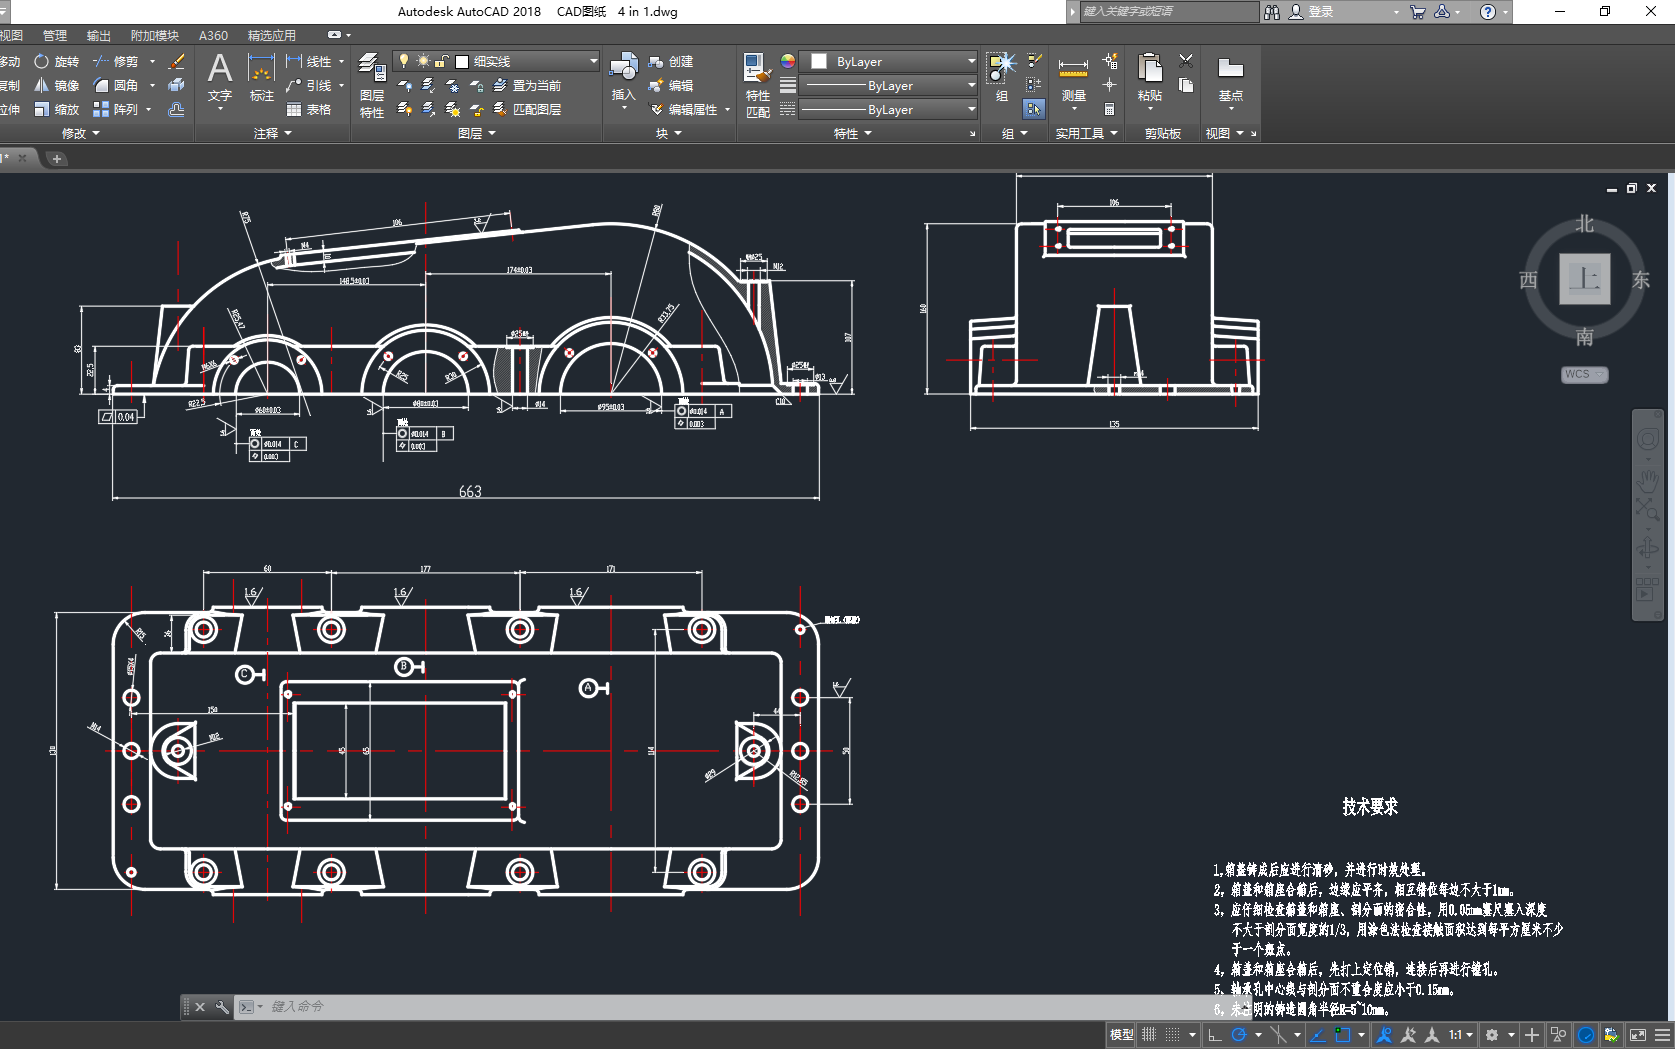Toggle ortho mode in status bar

pyautogui.click(x=1215, y=1035)
